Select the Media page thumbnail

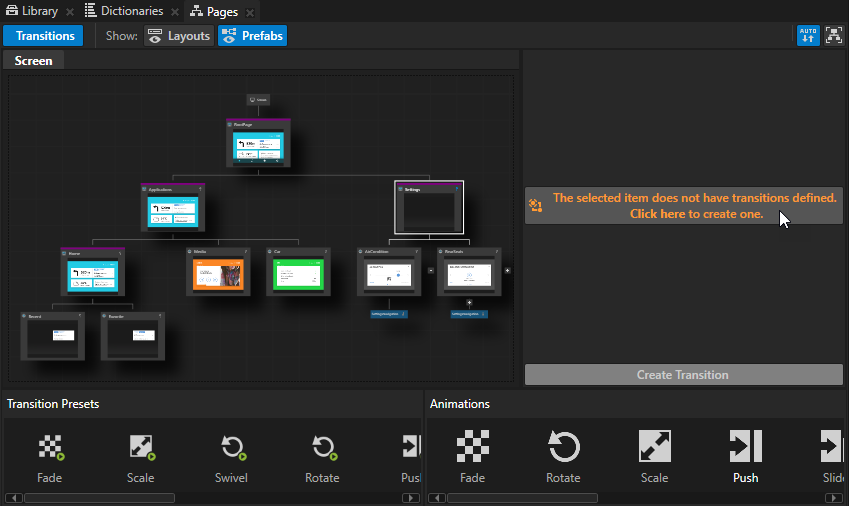point(218,275)
